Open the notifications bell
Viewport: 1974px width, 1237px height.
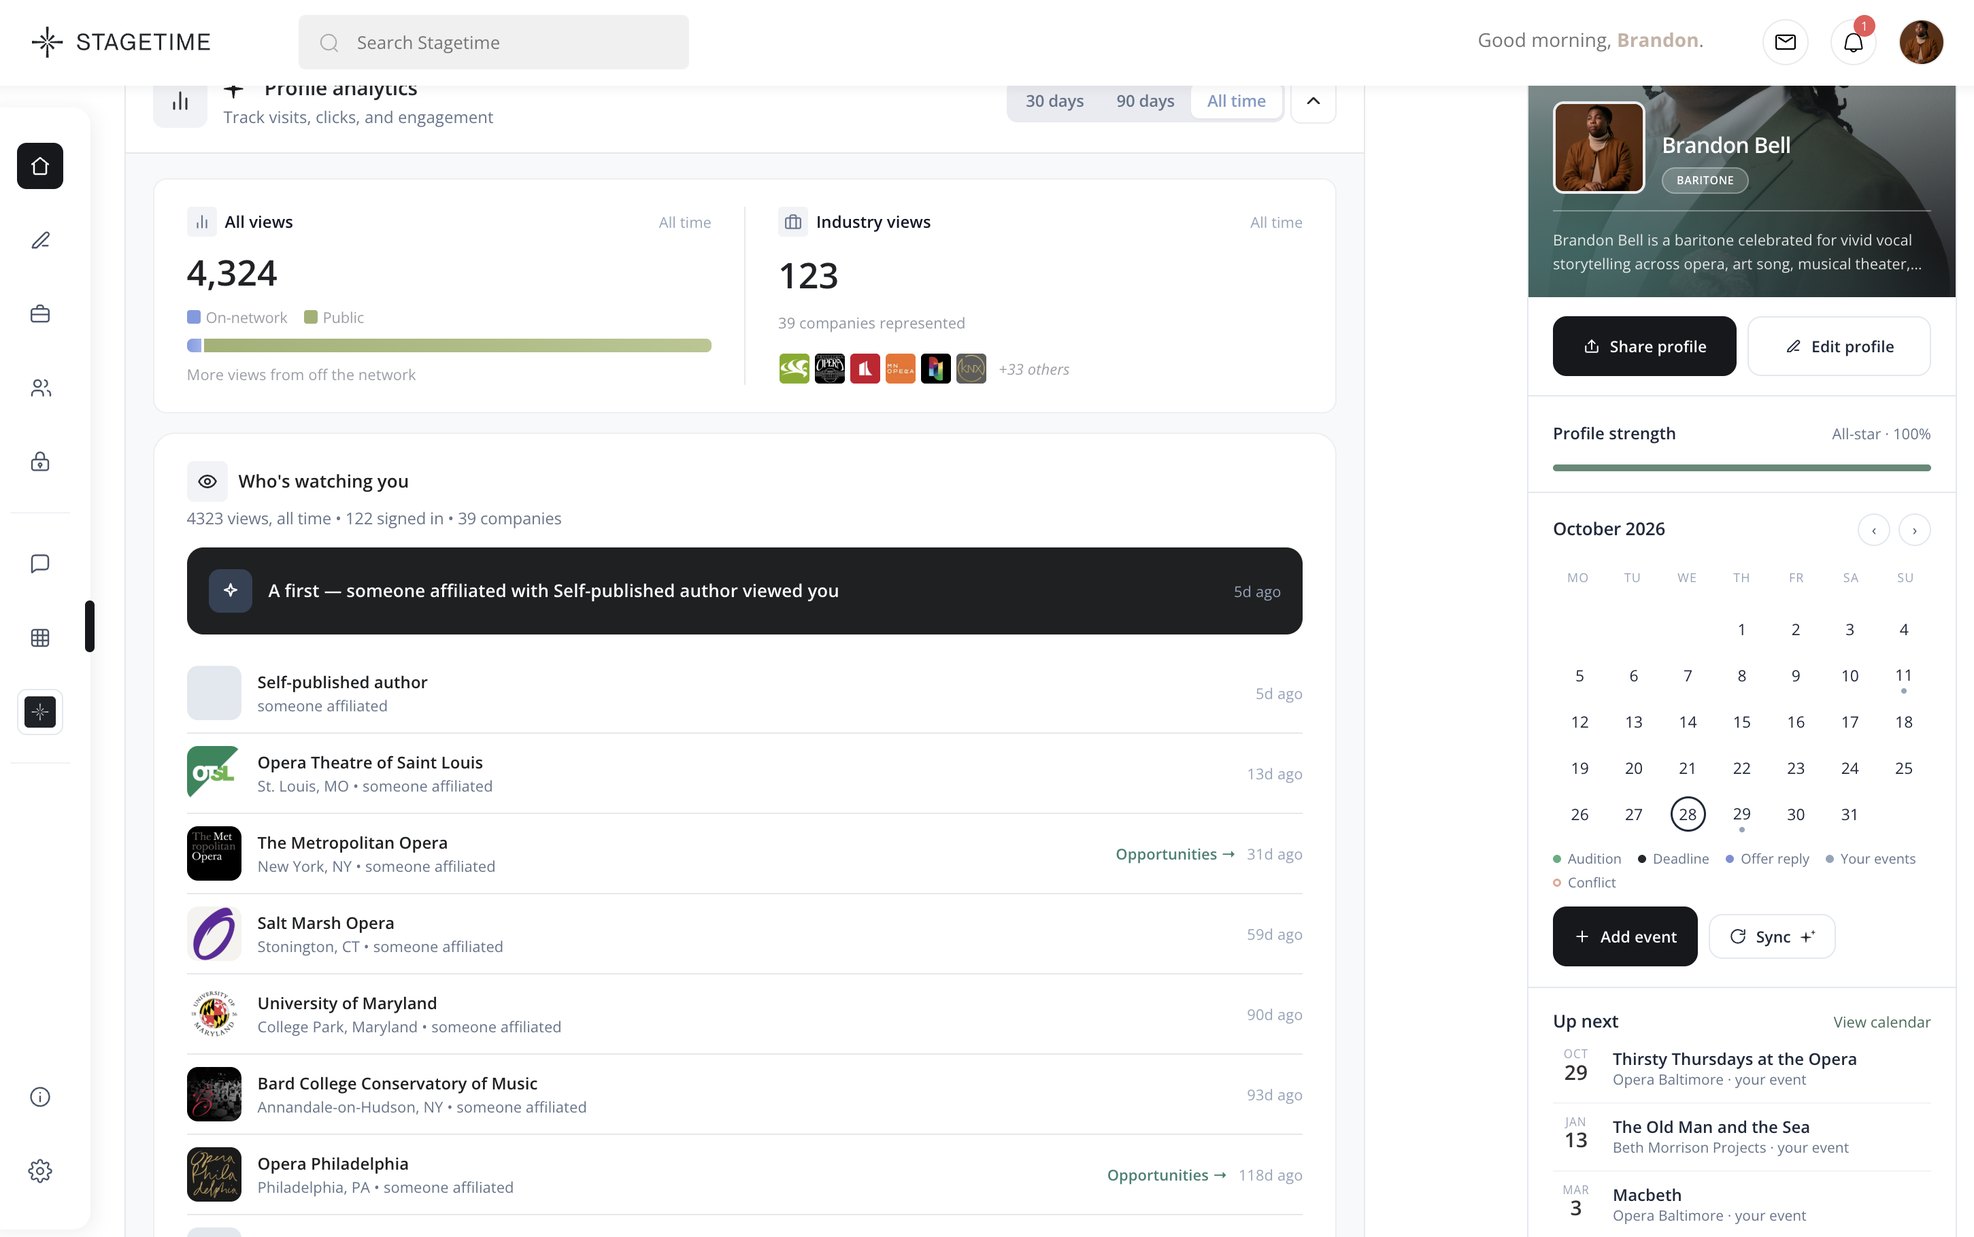1853,42
